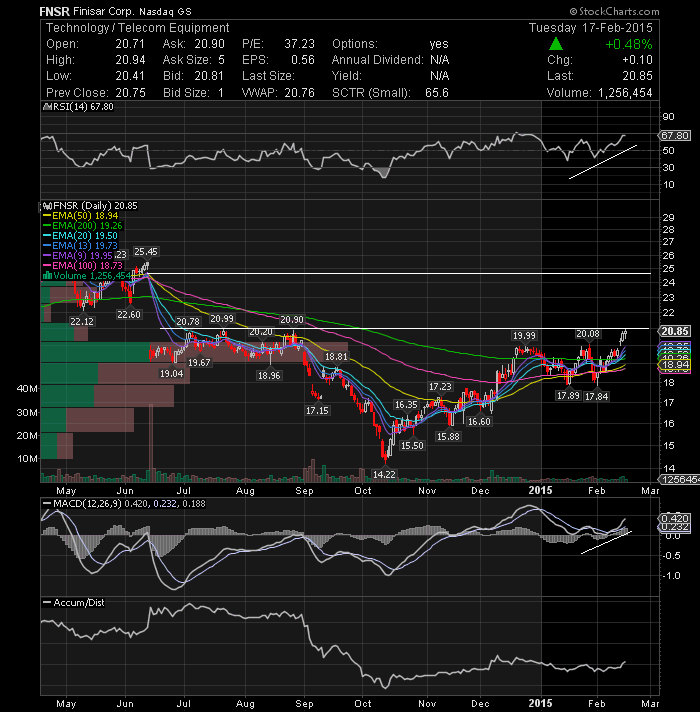Image resolution: width=700 pixels, height=712 pixels.
Task: Click the Nasdaq GS exchange label
Action: (165, 12)
